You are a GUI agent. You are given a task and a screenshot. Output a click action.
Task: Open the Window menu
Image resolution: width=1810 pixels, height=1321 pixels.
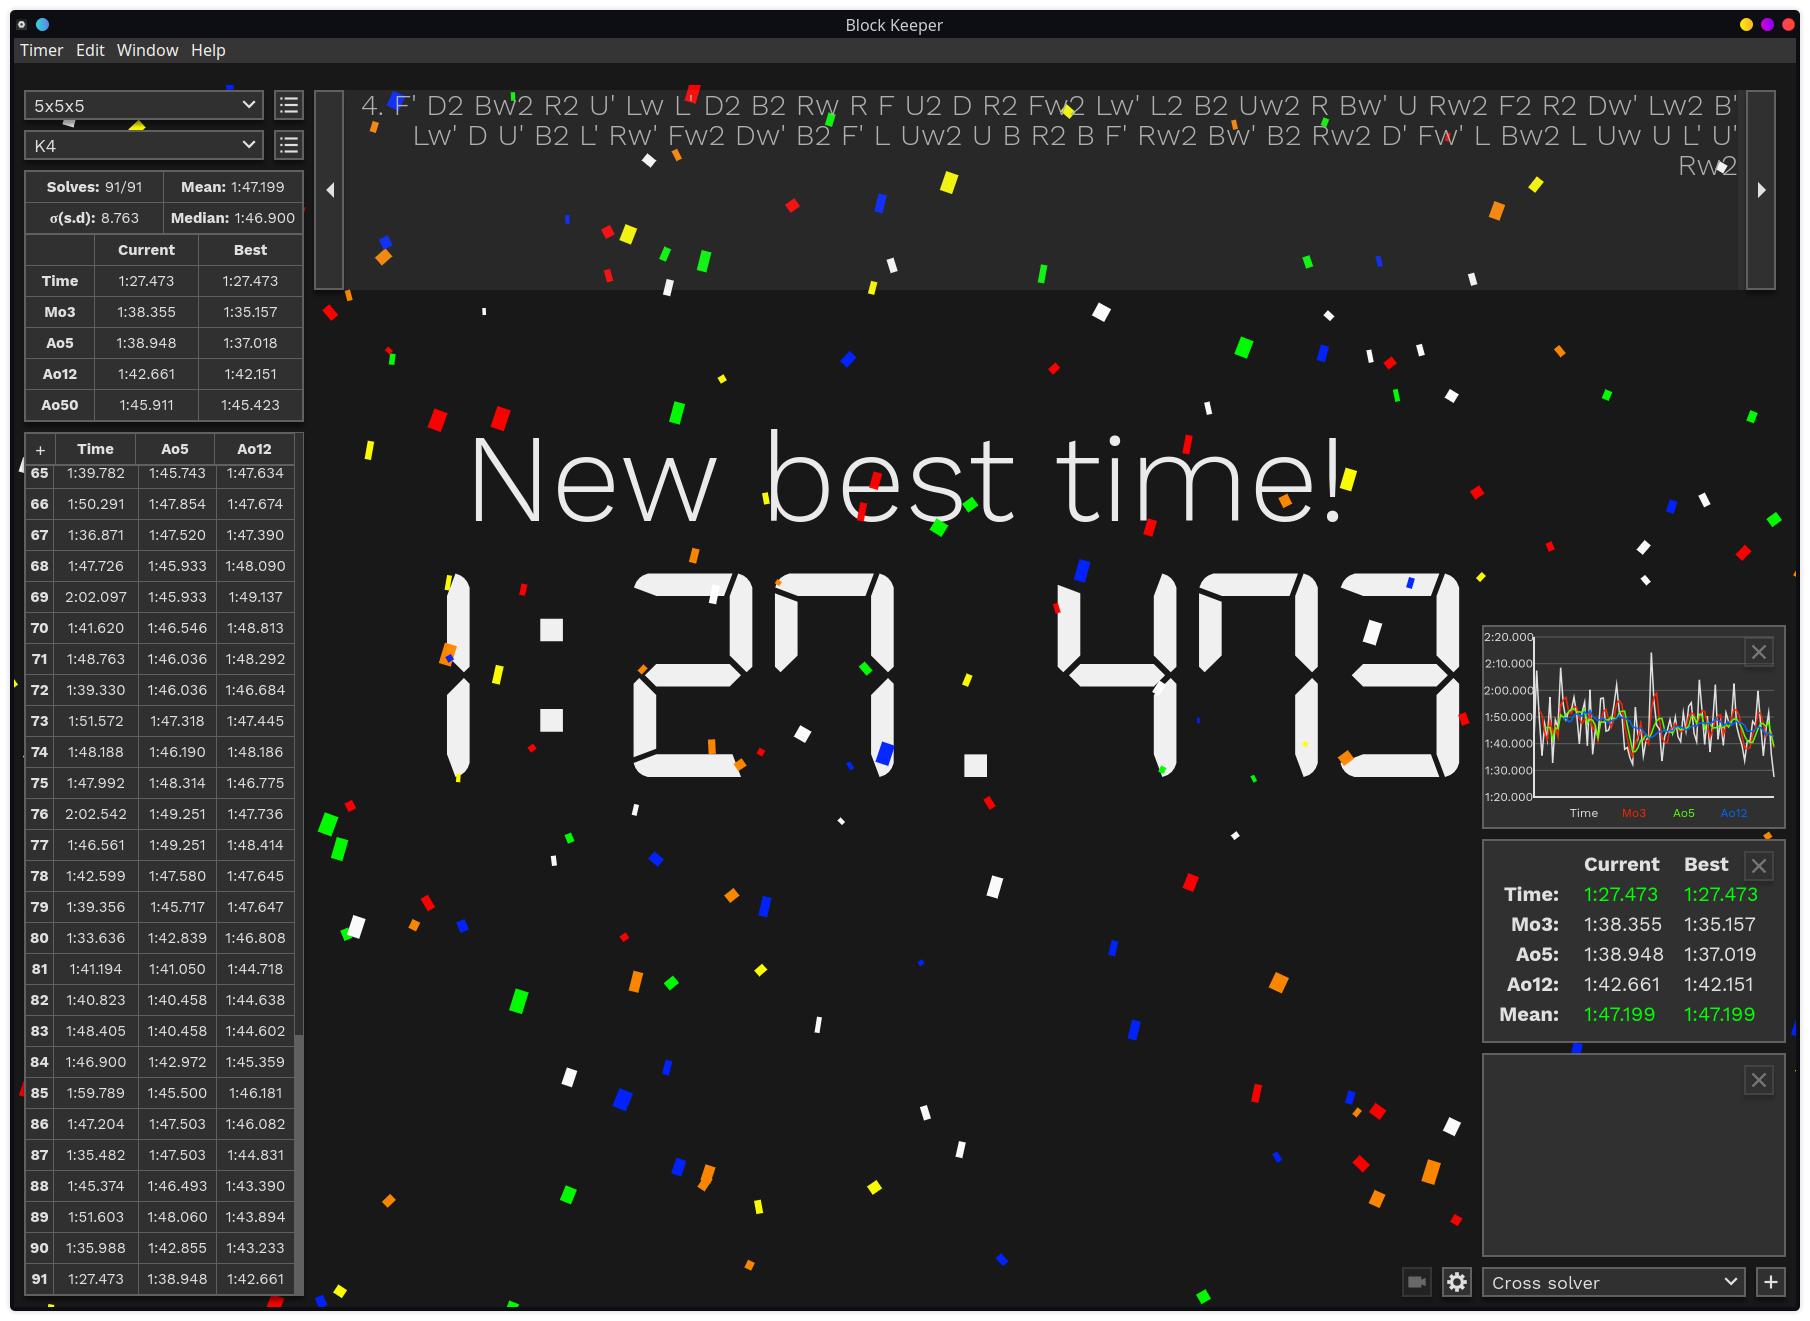(147, 50)
